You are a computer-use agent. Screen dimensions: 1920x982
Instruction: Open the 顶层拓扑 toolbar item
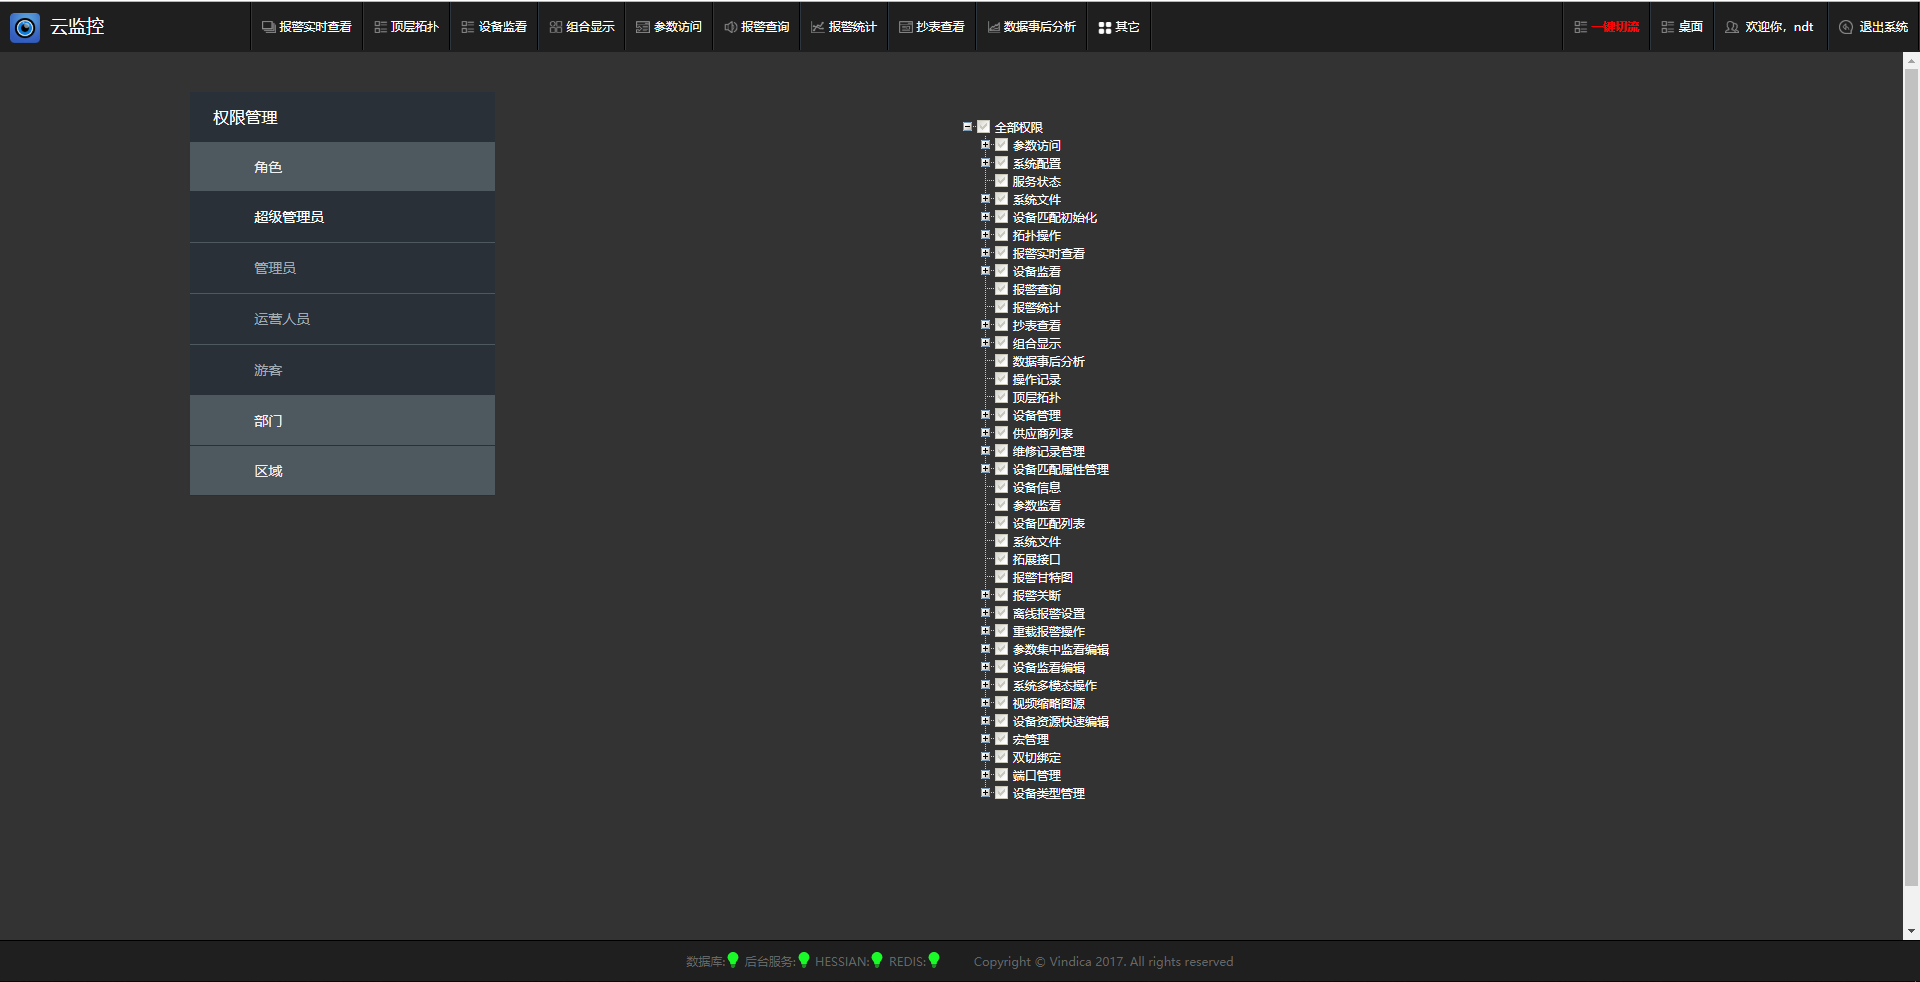pos(407,27)
